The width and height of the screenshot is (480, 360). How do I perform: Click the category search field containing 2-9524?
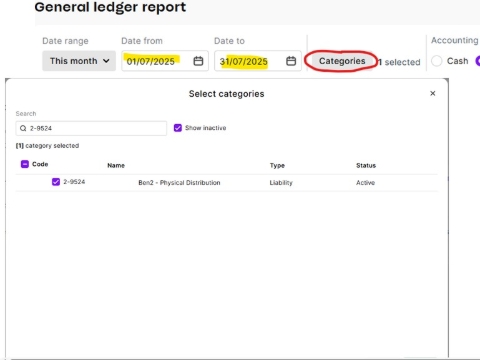tap(91, 128)
